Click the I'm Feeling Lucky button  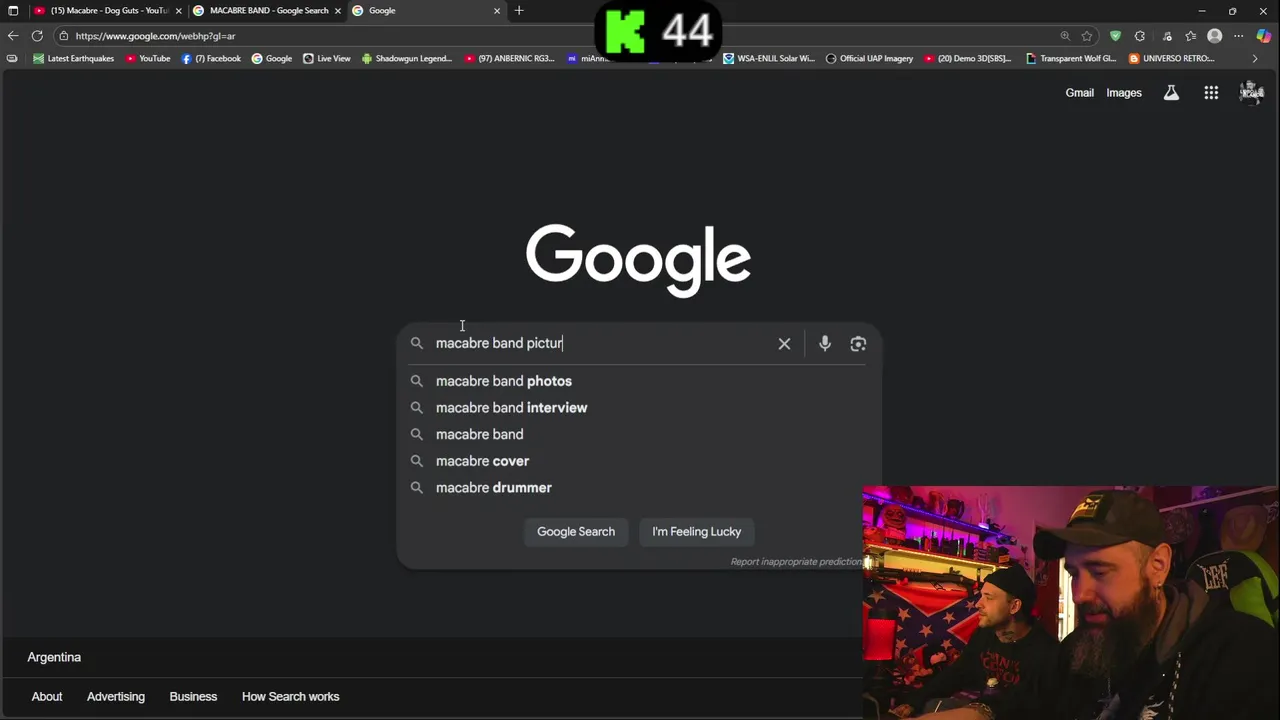pyautogui.click(x=697, y=532)
